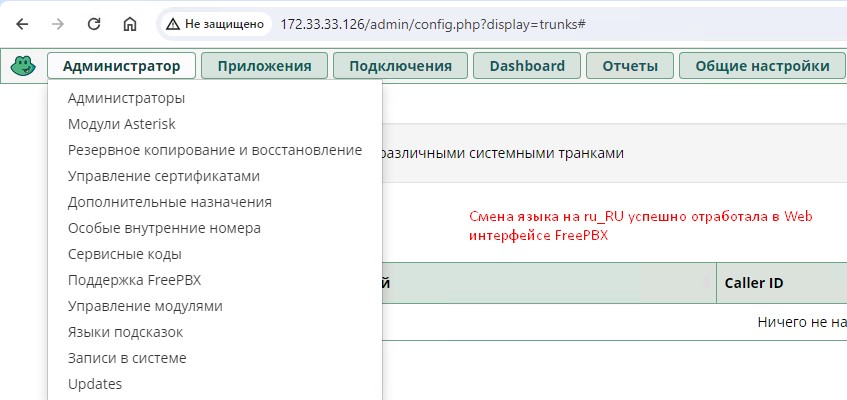
Task: Open Резервное копирование и восстановление
Action: click(214, 150)
